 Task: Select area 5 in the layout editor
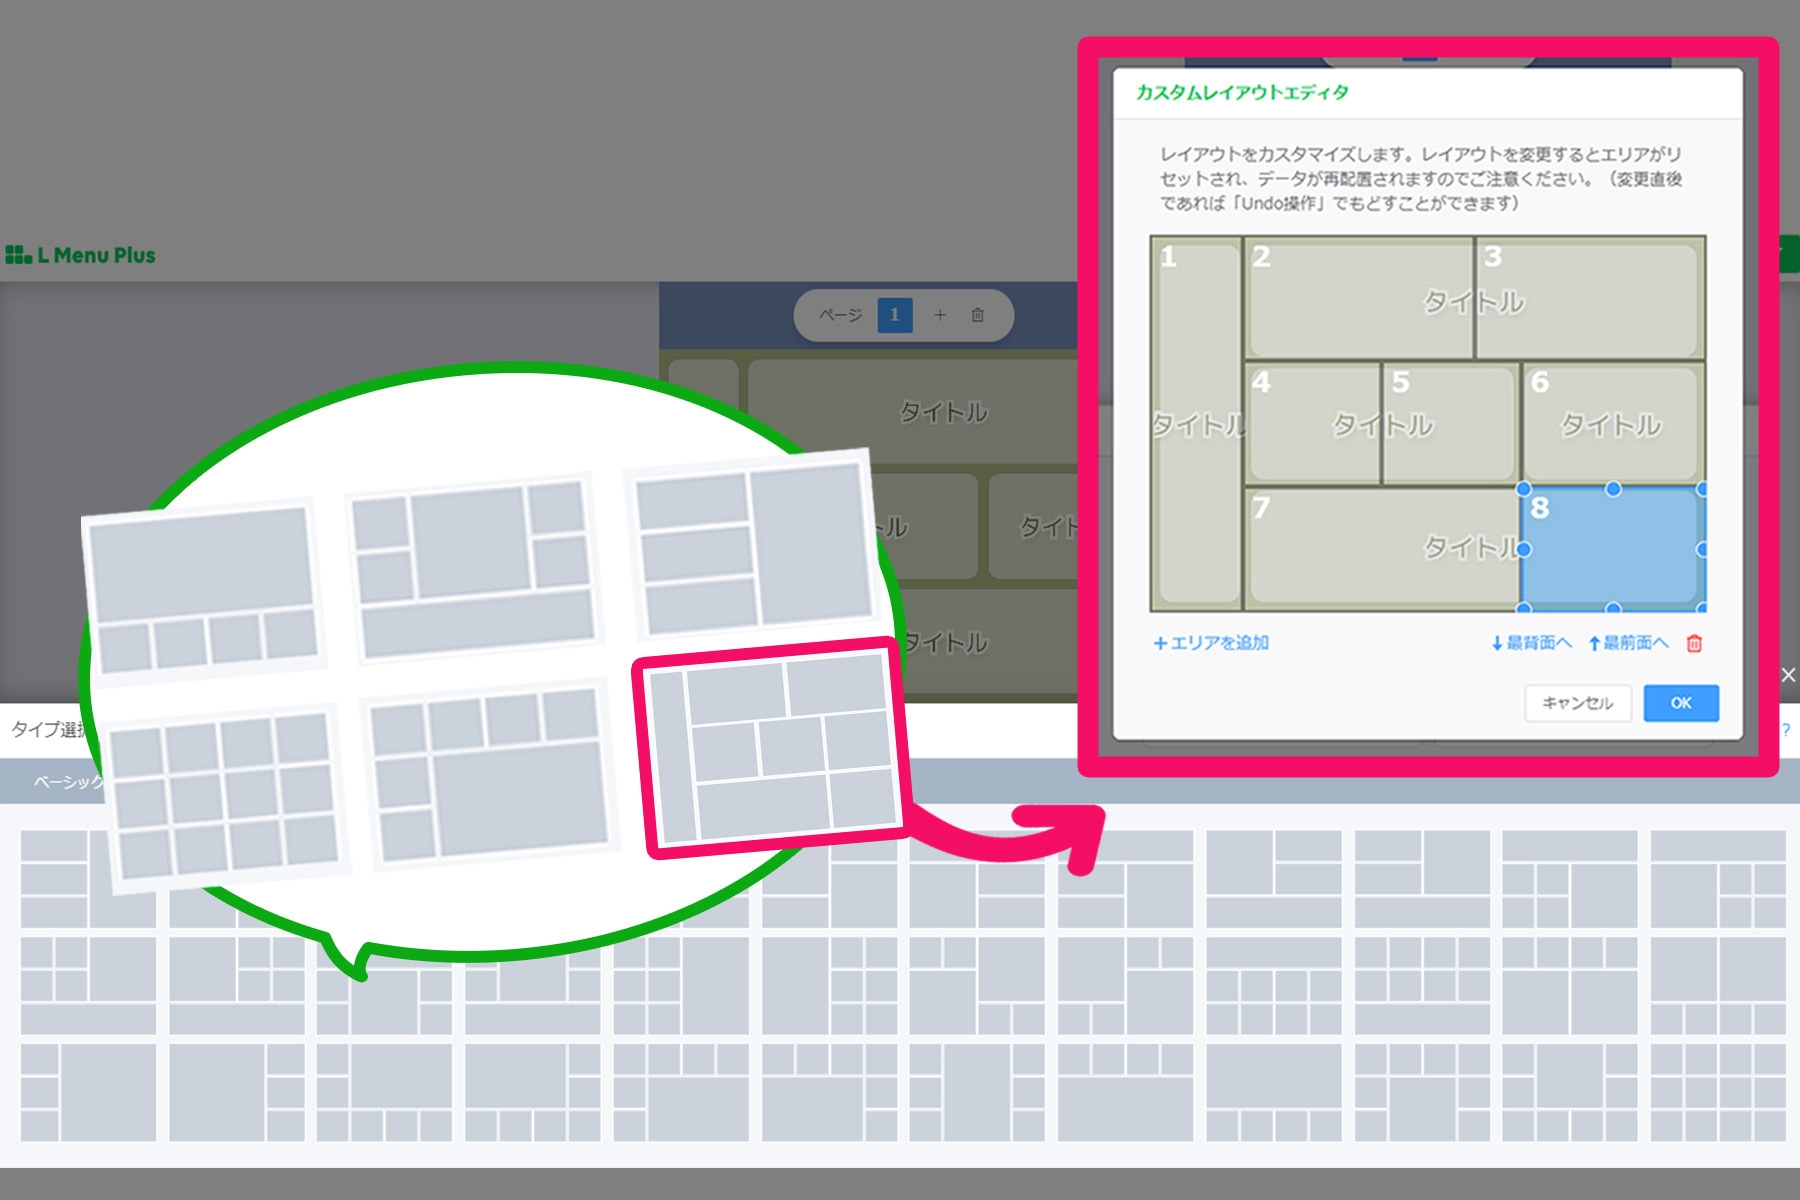click(1450, 425)
